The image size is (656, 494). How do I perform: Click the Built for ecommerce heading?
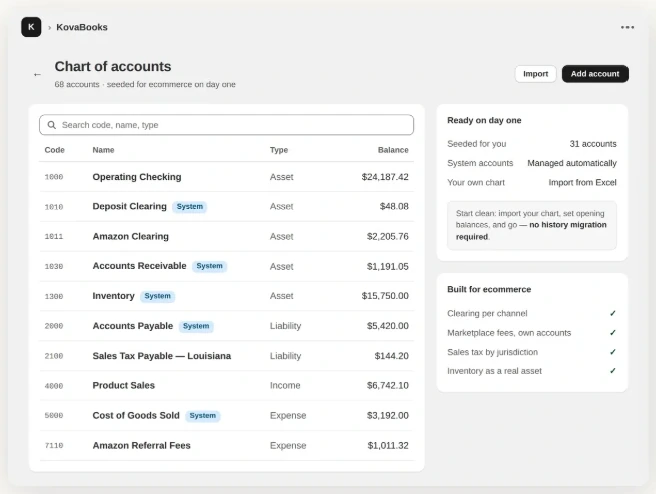[x=489, y=289]
